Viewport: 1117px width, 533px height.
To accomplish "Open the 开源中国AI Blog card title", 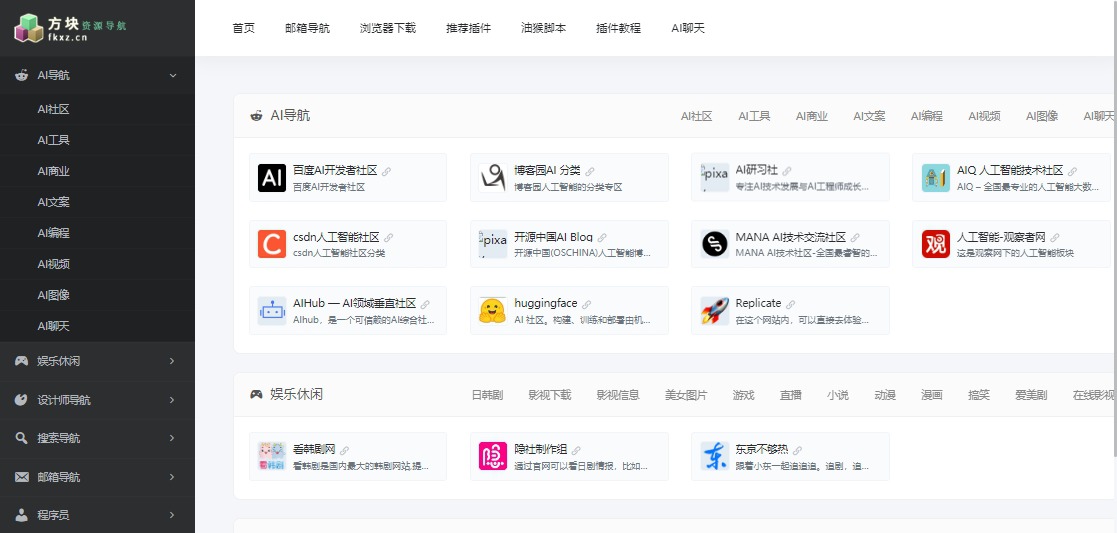I will [554, 237].
